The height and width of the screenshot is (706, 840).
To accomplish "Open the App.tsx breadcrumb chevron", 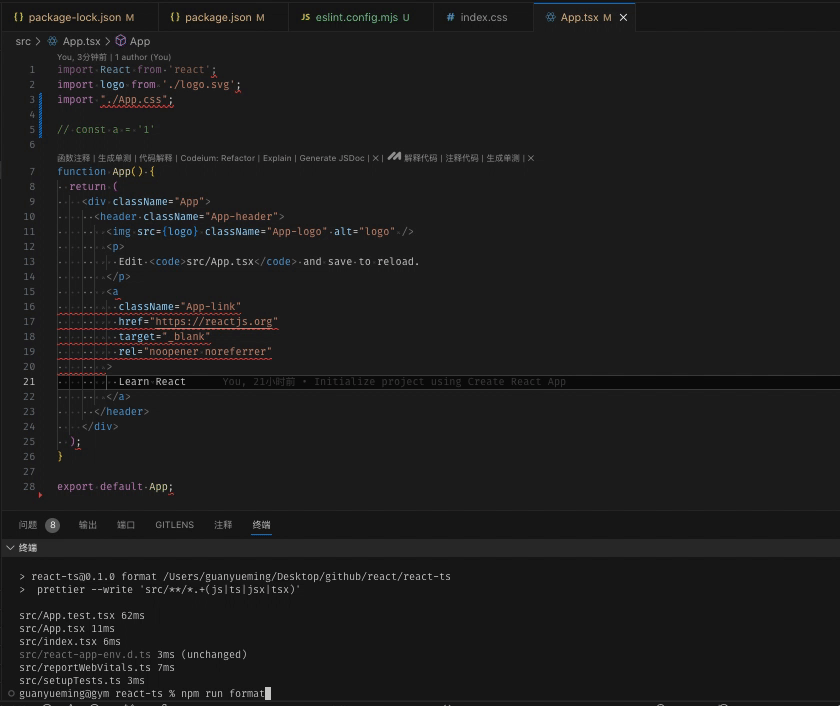I will [107, 41].
